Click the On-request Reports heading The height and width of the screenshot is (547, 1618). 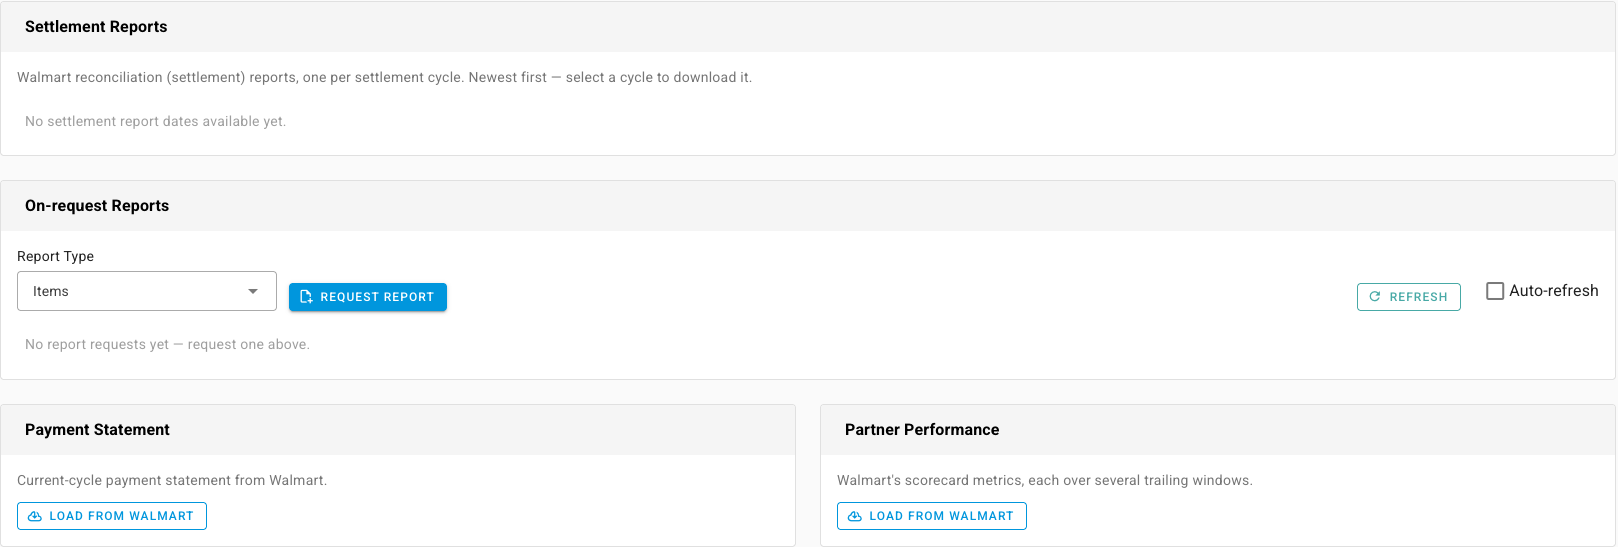97,206
